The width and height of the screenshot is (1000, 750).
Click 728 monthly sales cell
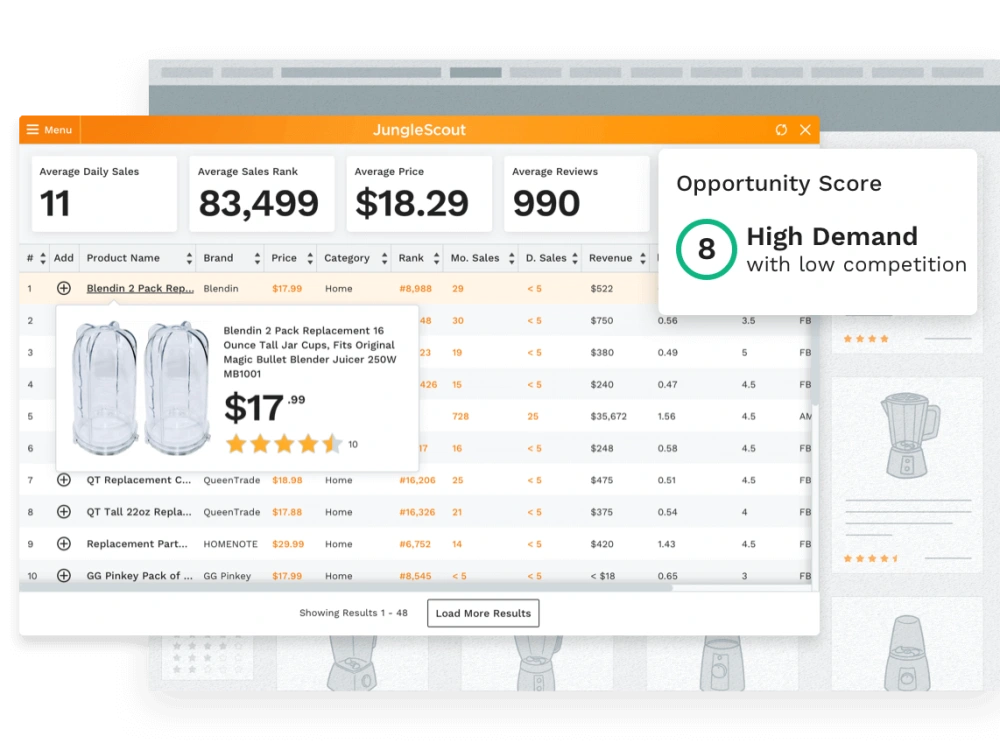point(460,416)
